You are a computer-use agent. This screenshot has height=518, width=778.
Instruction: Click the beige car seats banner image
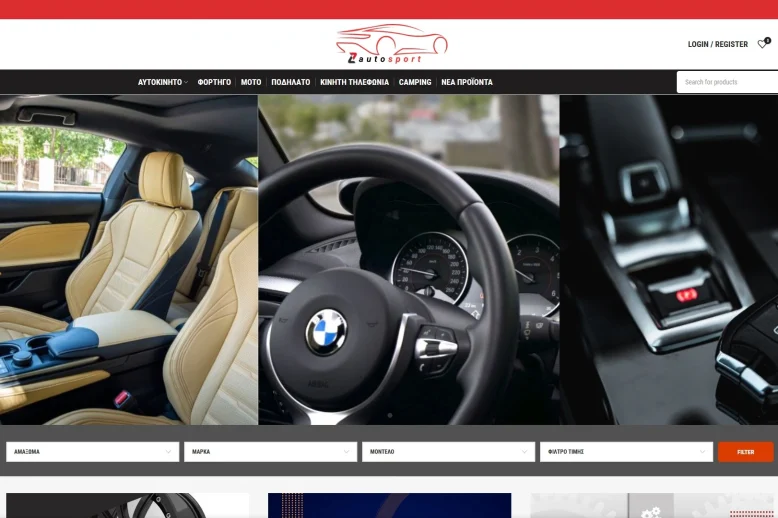coord(129,260)
